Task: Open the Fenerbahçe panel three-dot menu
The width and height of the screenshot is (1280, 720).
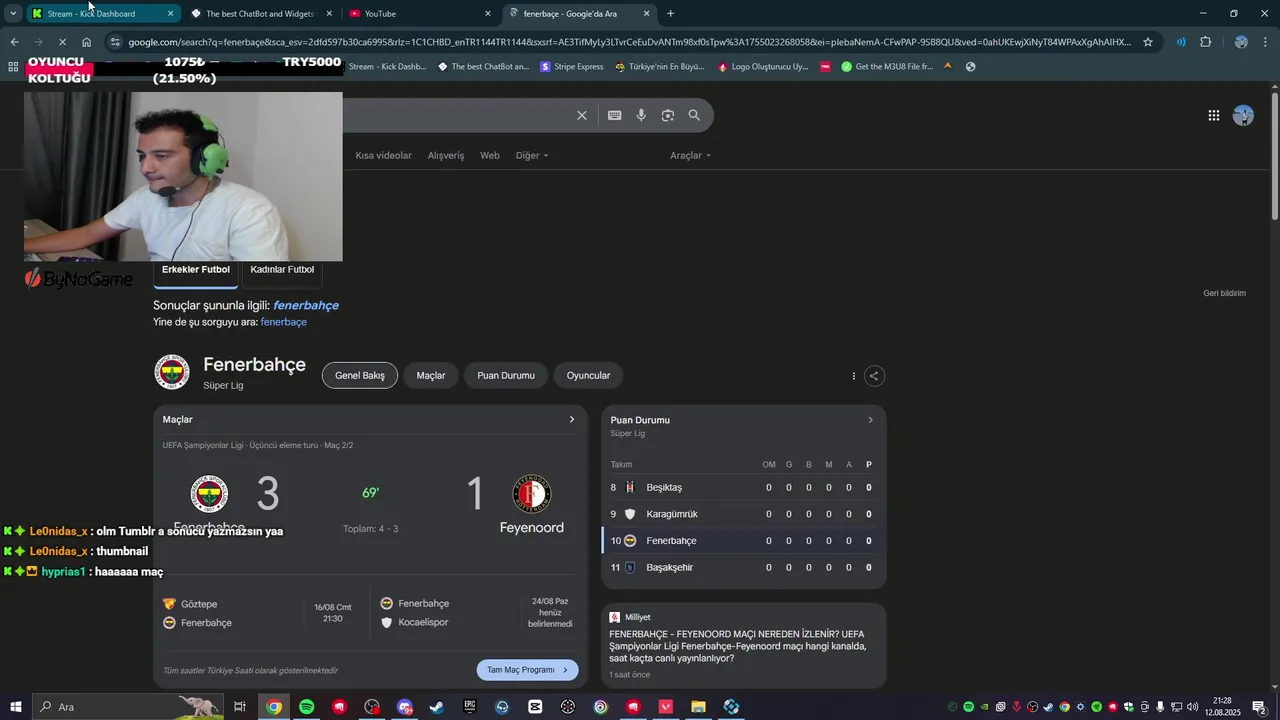Action: (853, 376)
